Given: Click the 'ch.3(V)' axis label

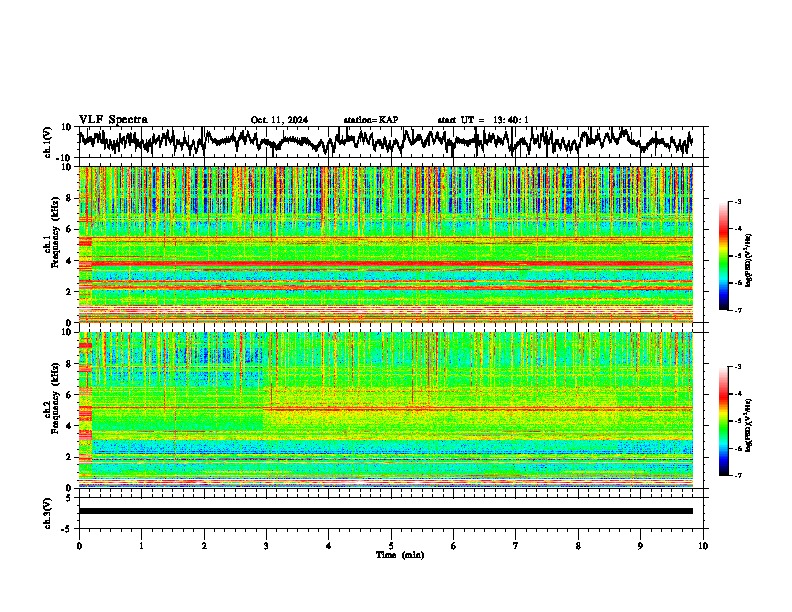Looking at the screenshot, I should click(x=48, y=513).
